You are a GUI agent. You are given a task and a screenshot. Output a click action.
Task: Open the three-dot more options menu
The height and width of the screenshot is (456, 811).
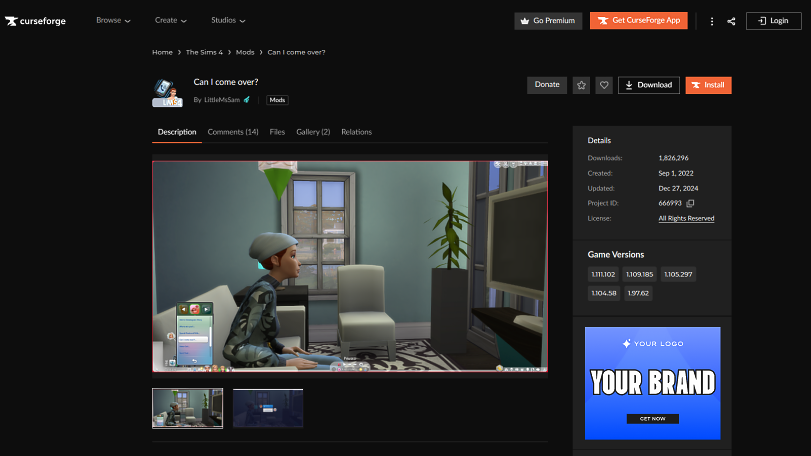712,21
